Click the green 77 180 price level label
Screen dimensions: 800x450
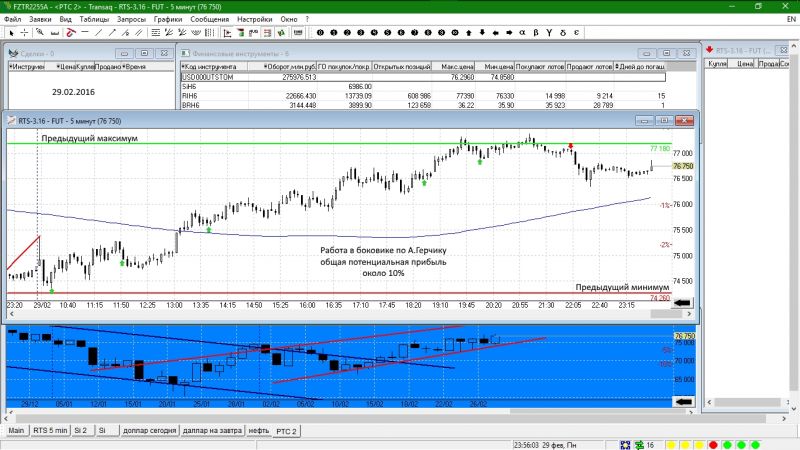[660, 148]
